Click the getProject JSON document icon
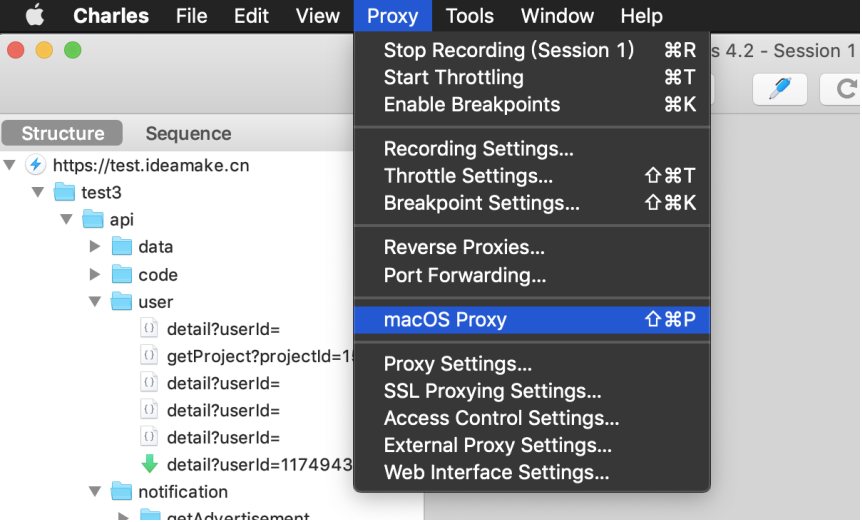The height and width of the screenshot is (522, 862). pos(149,356)
